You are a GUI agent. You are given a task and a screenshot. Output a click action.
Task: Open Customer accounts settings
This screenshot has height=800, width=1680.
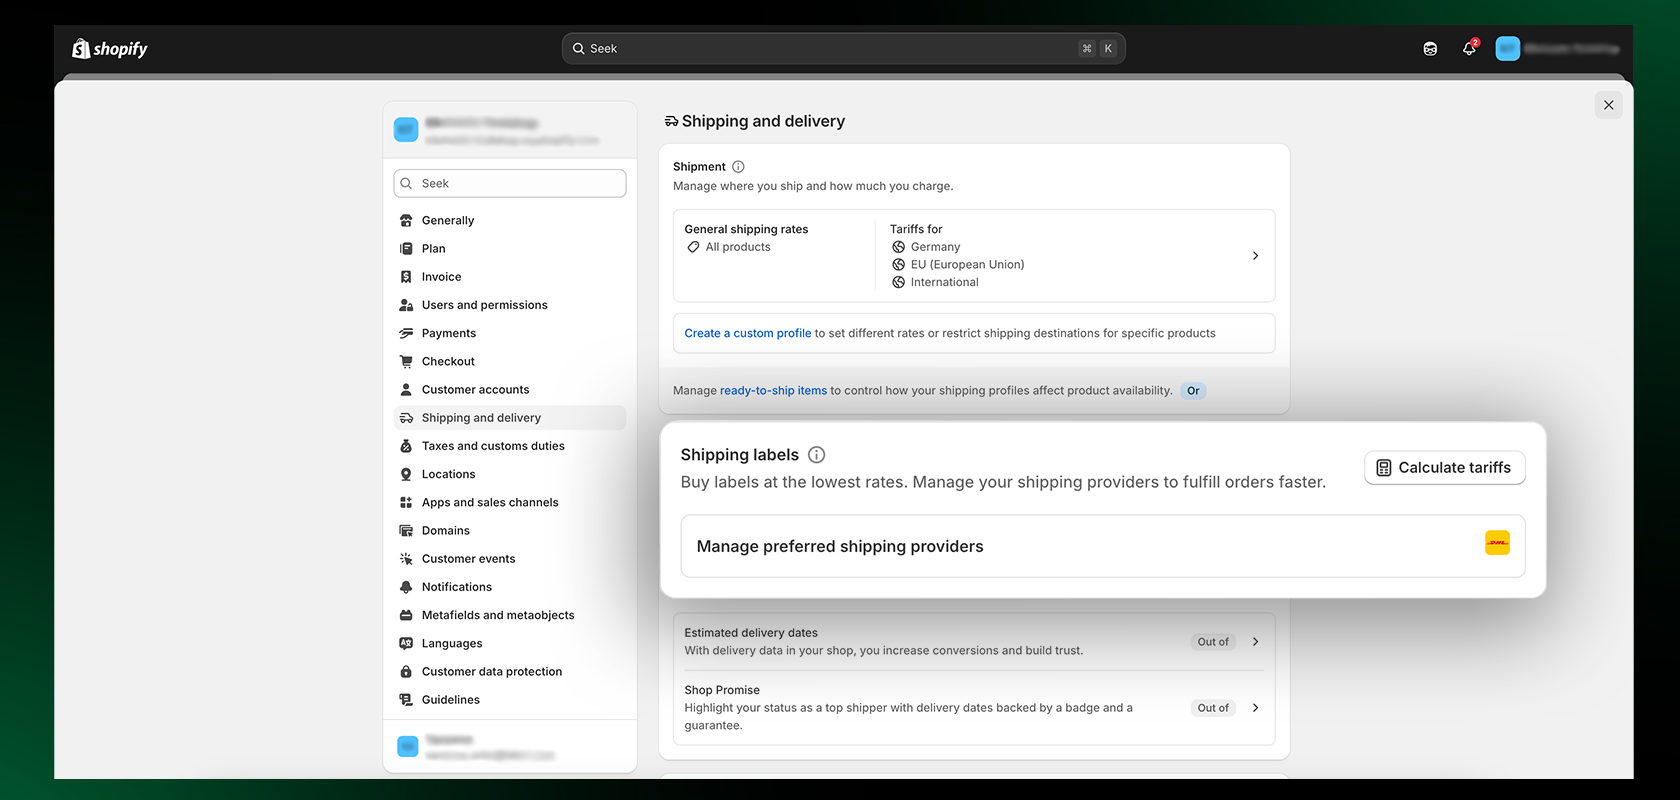pyautogui.click(x=510, y=390)
